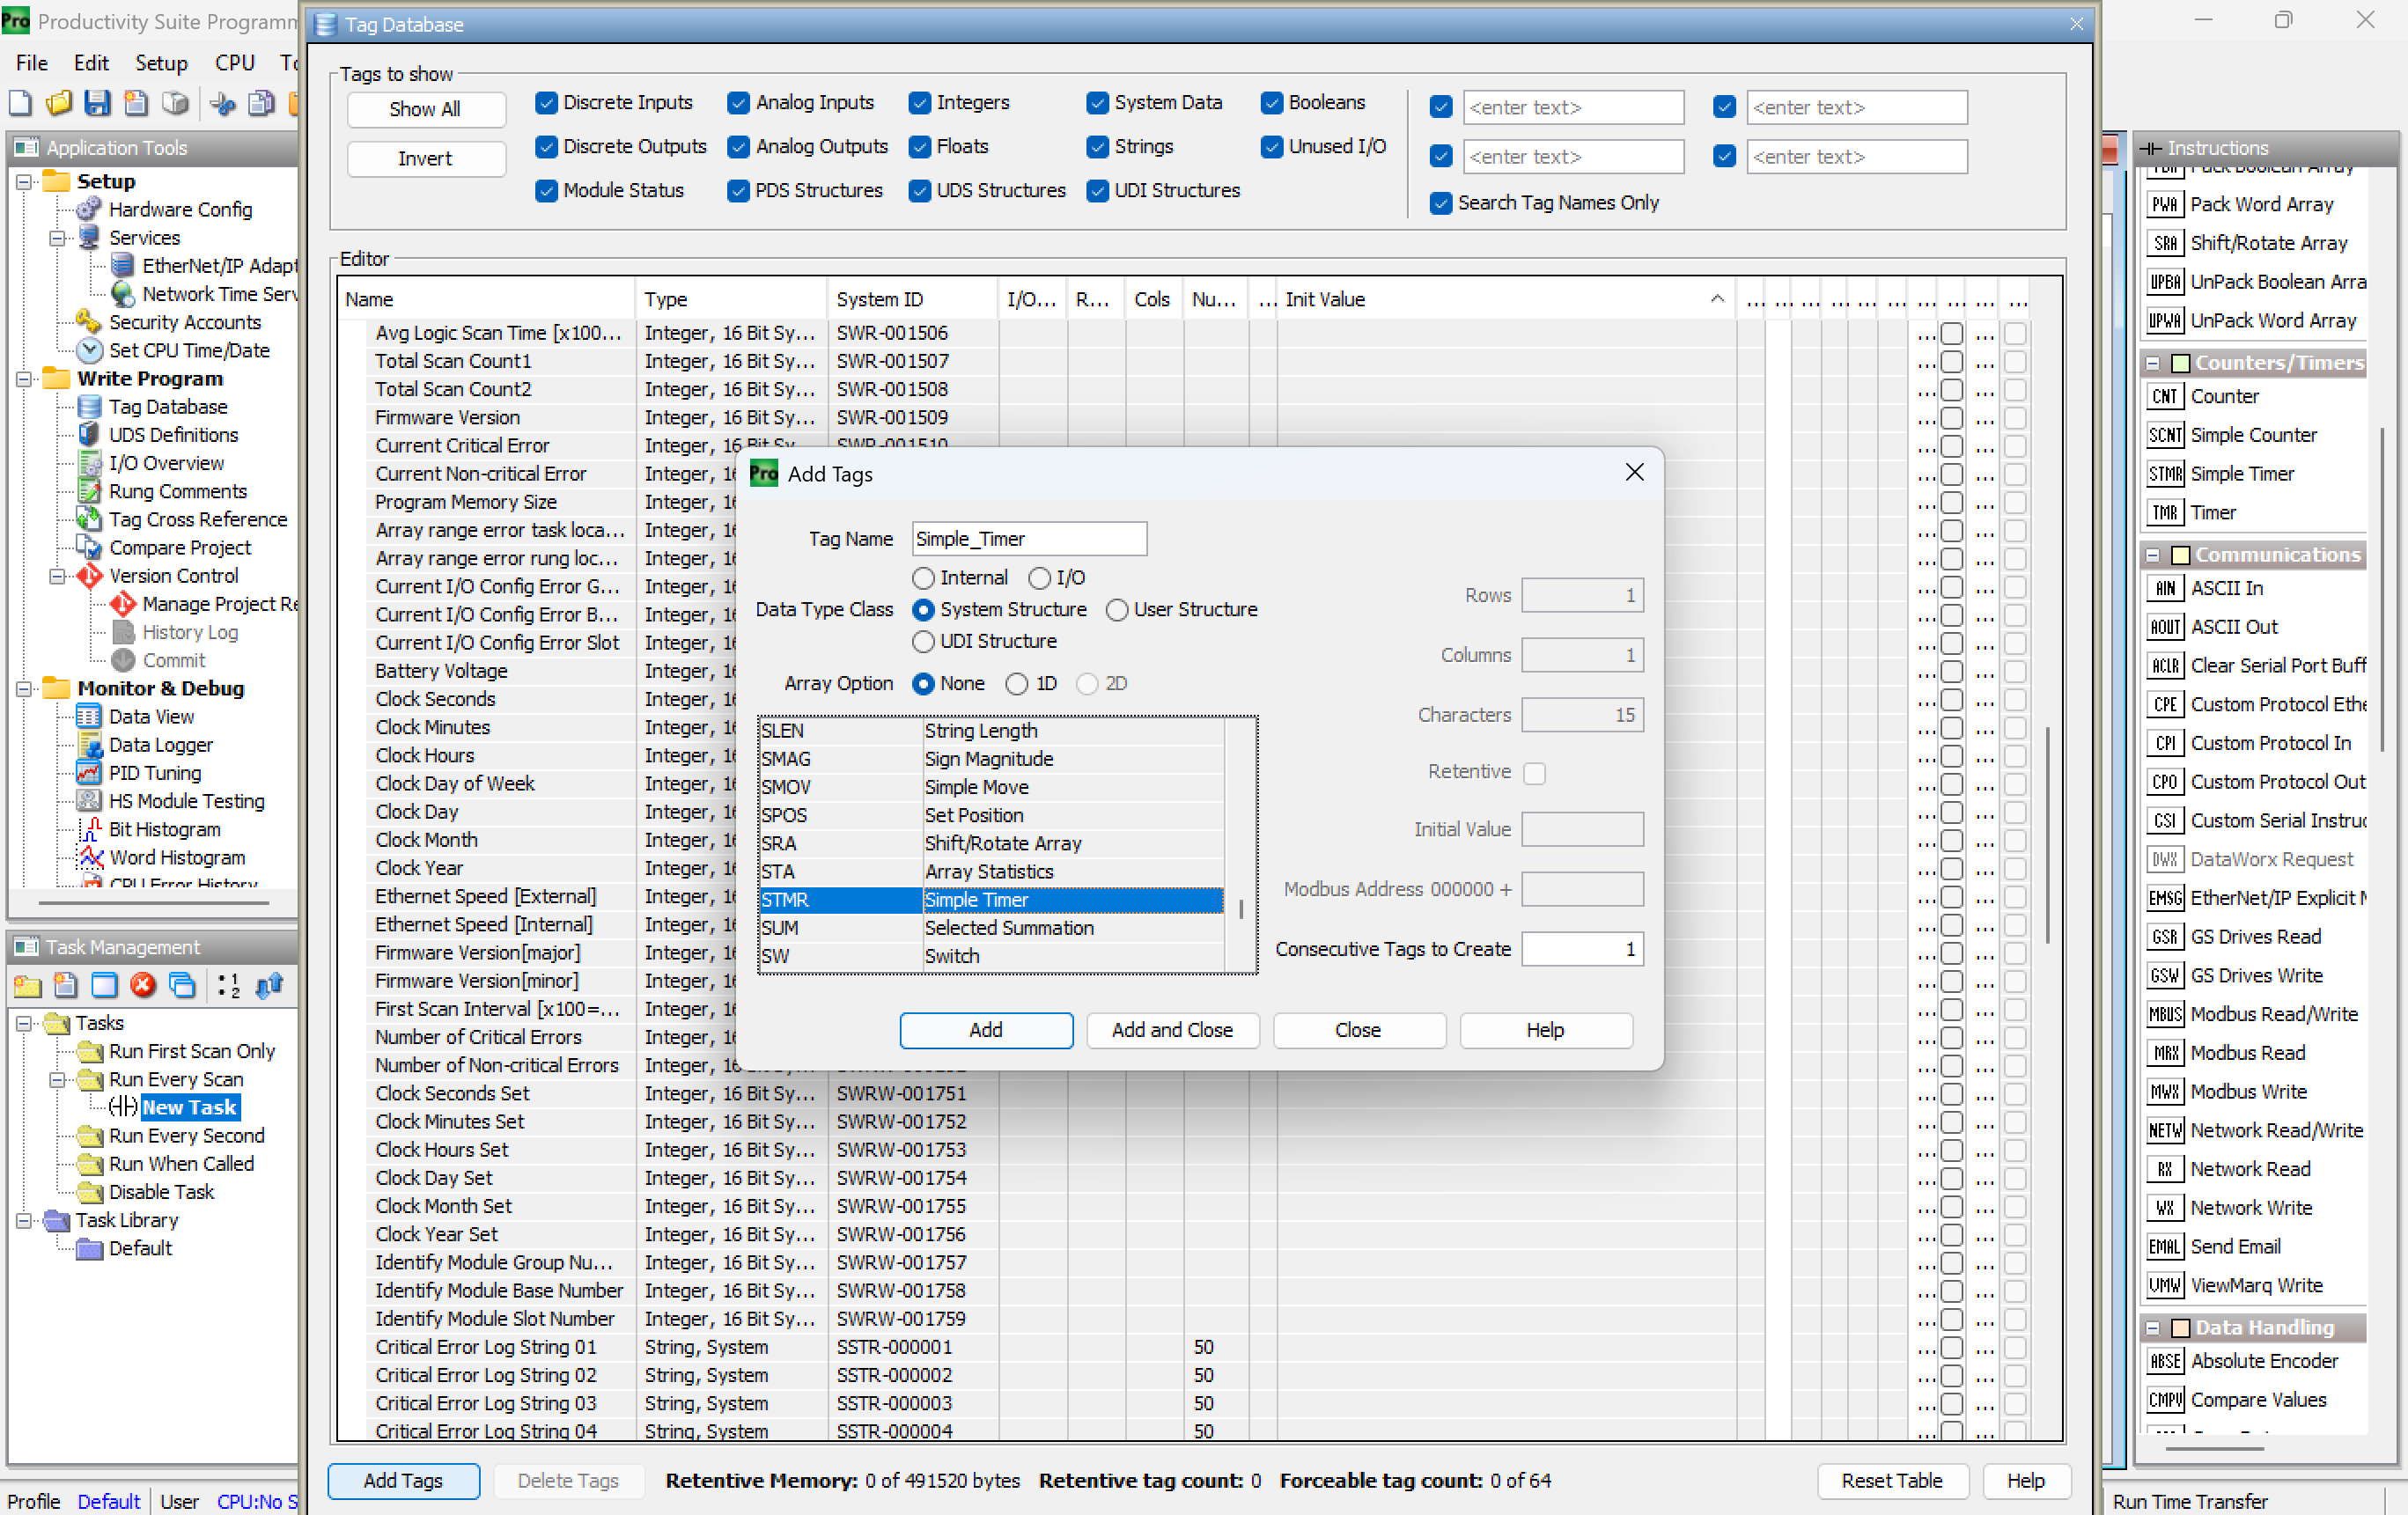
Task: Toggle Search Tag Names Only checkbox
Action: 1440,203
